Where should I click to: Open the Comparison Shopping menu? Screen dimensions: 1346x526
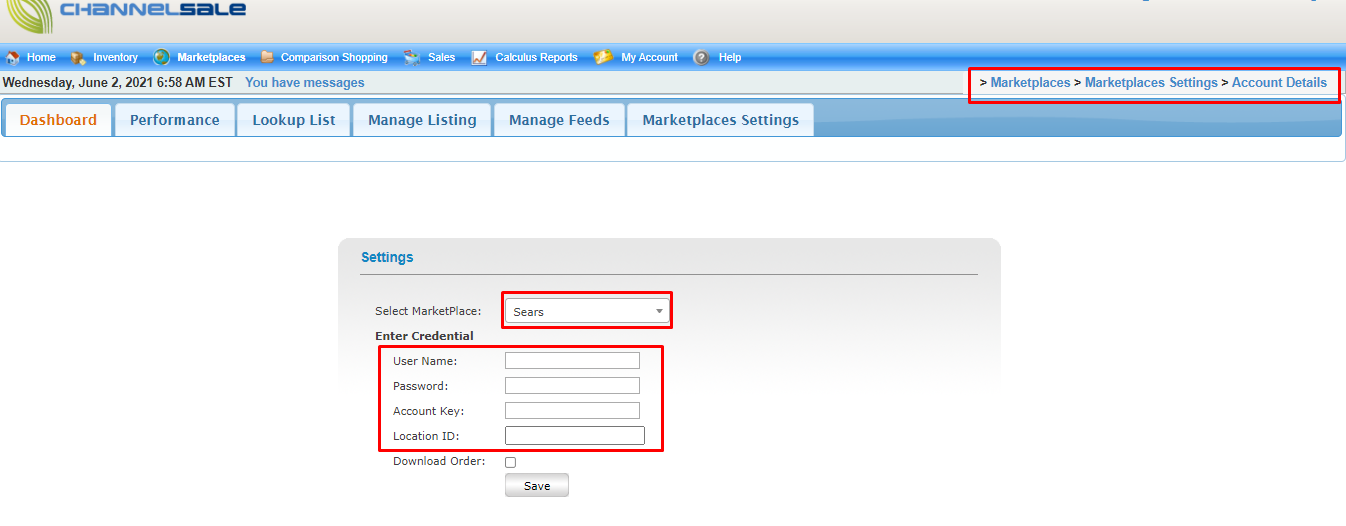334,58
